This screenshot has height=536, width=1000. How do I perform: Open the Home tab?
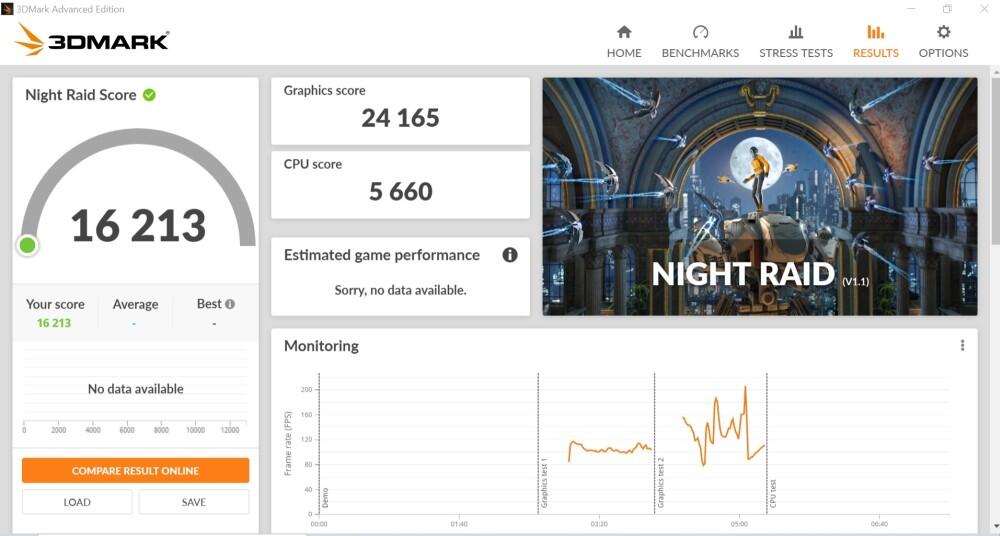(x=624, y=42)
